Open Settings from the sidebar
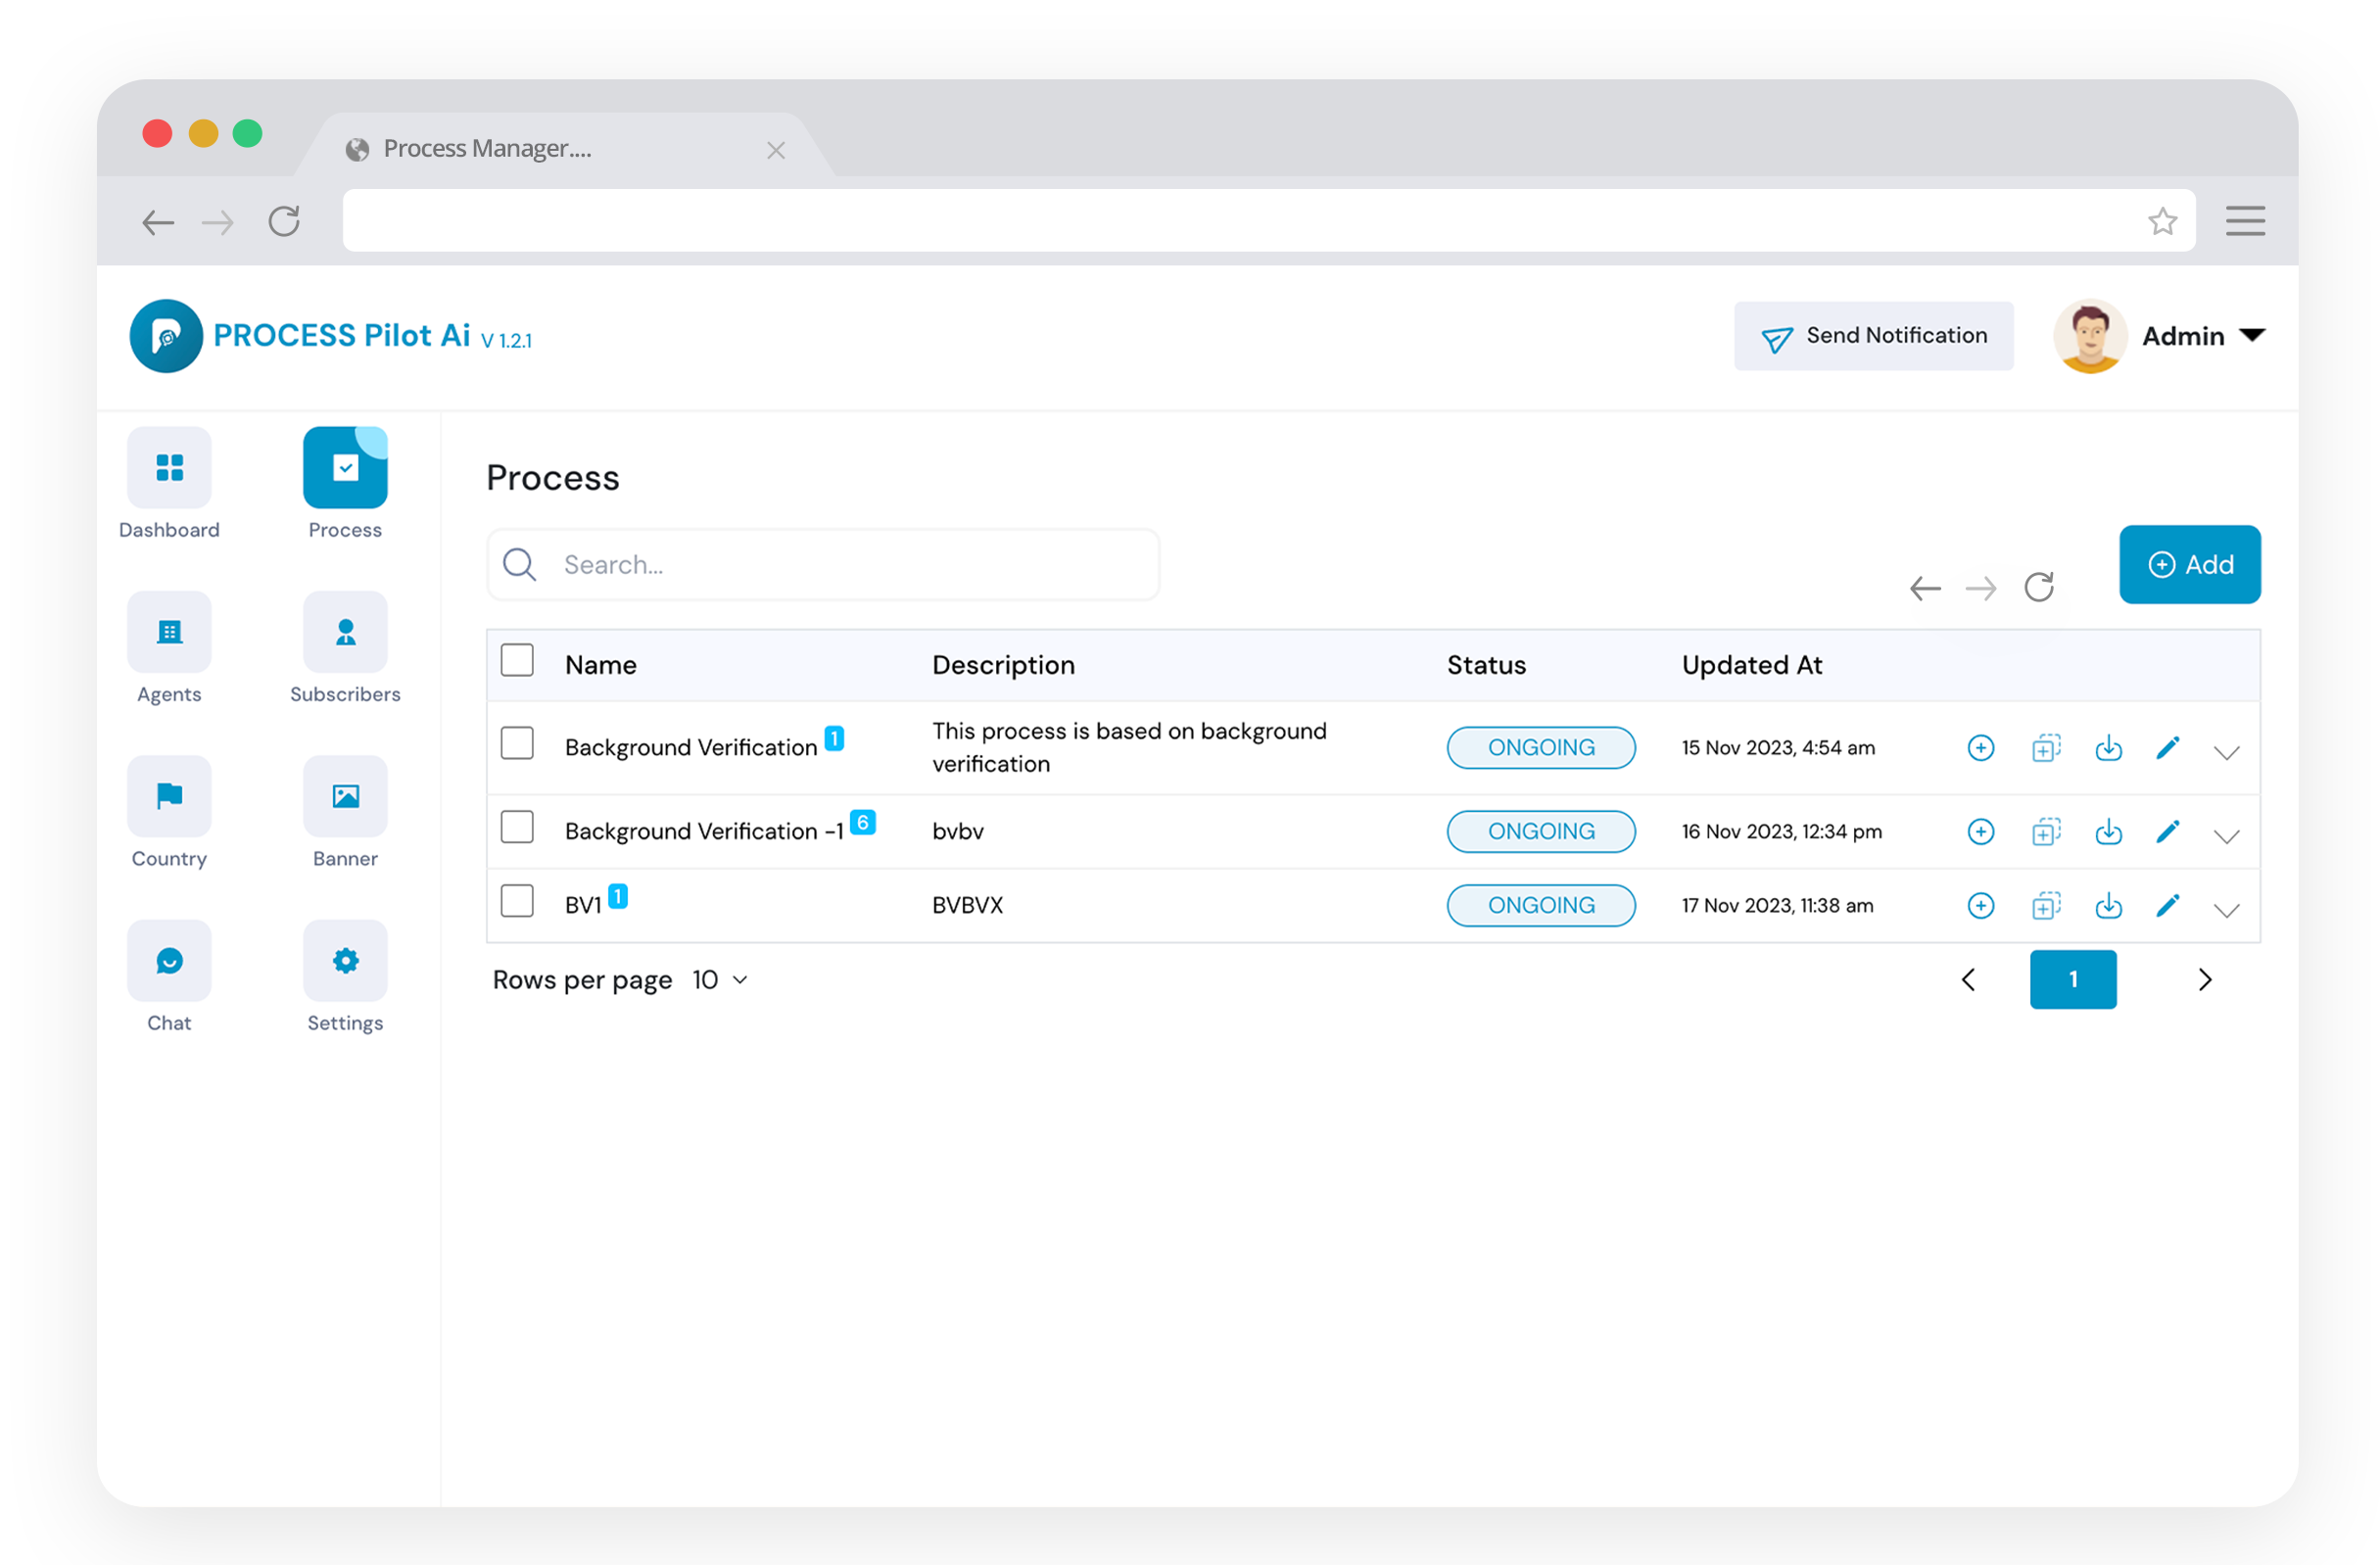This screenshot has width=2380, height=1565. [344, 960]
